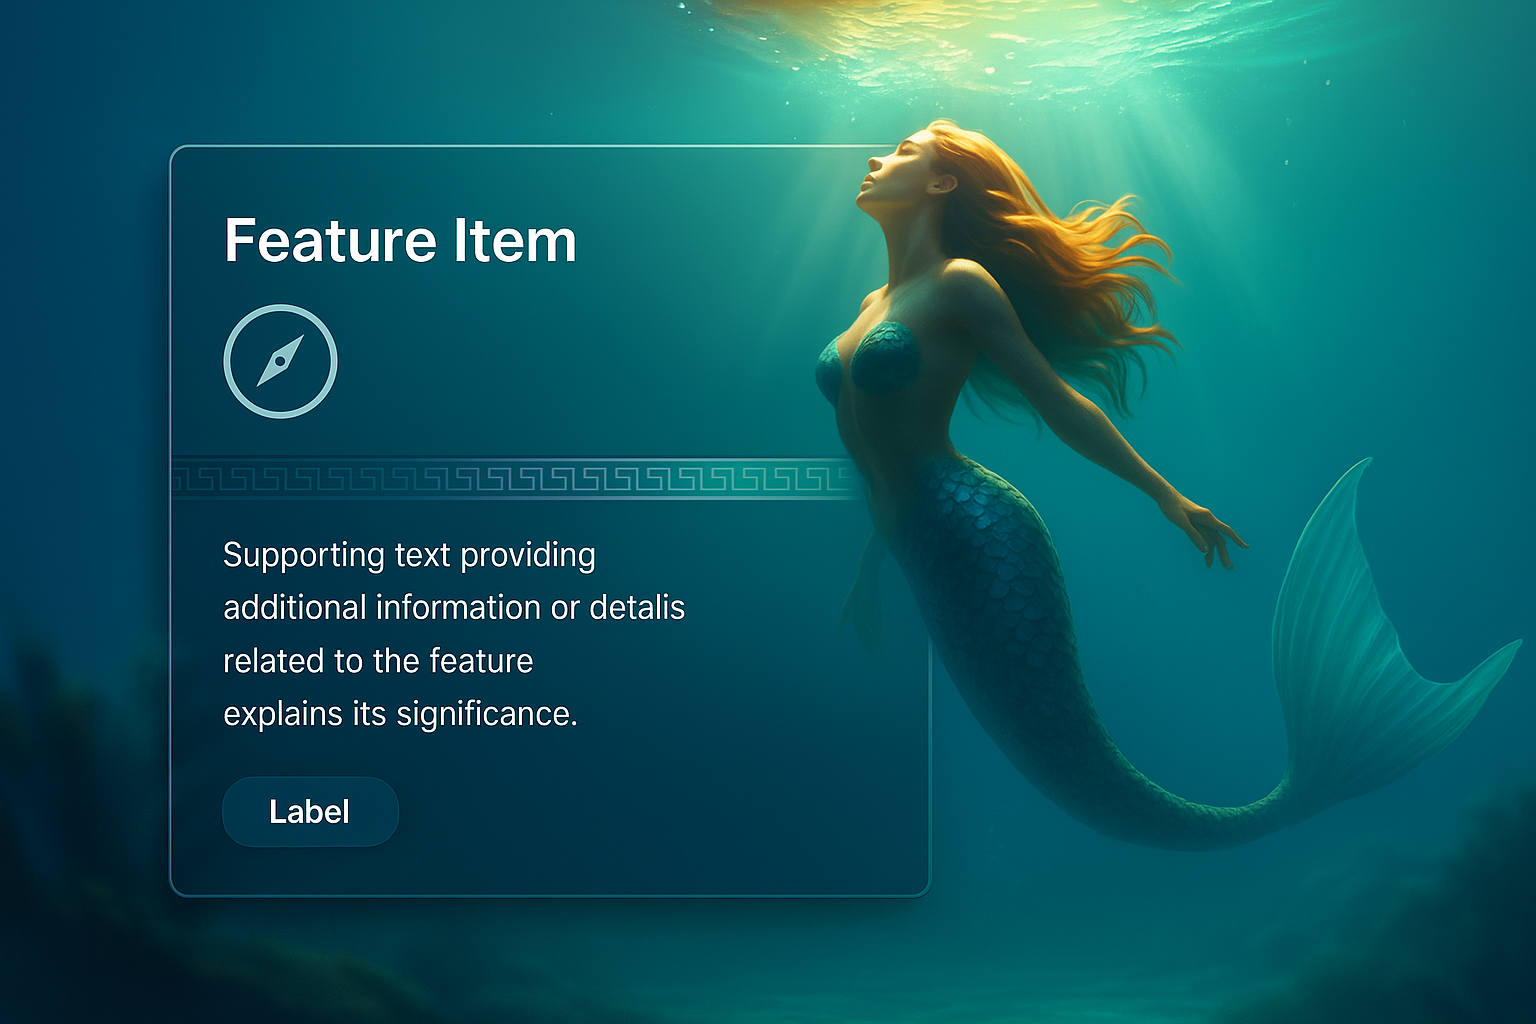Click the dark seaweed at bottom left
The image size is (1536, 1024).
60,720
